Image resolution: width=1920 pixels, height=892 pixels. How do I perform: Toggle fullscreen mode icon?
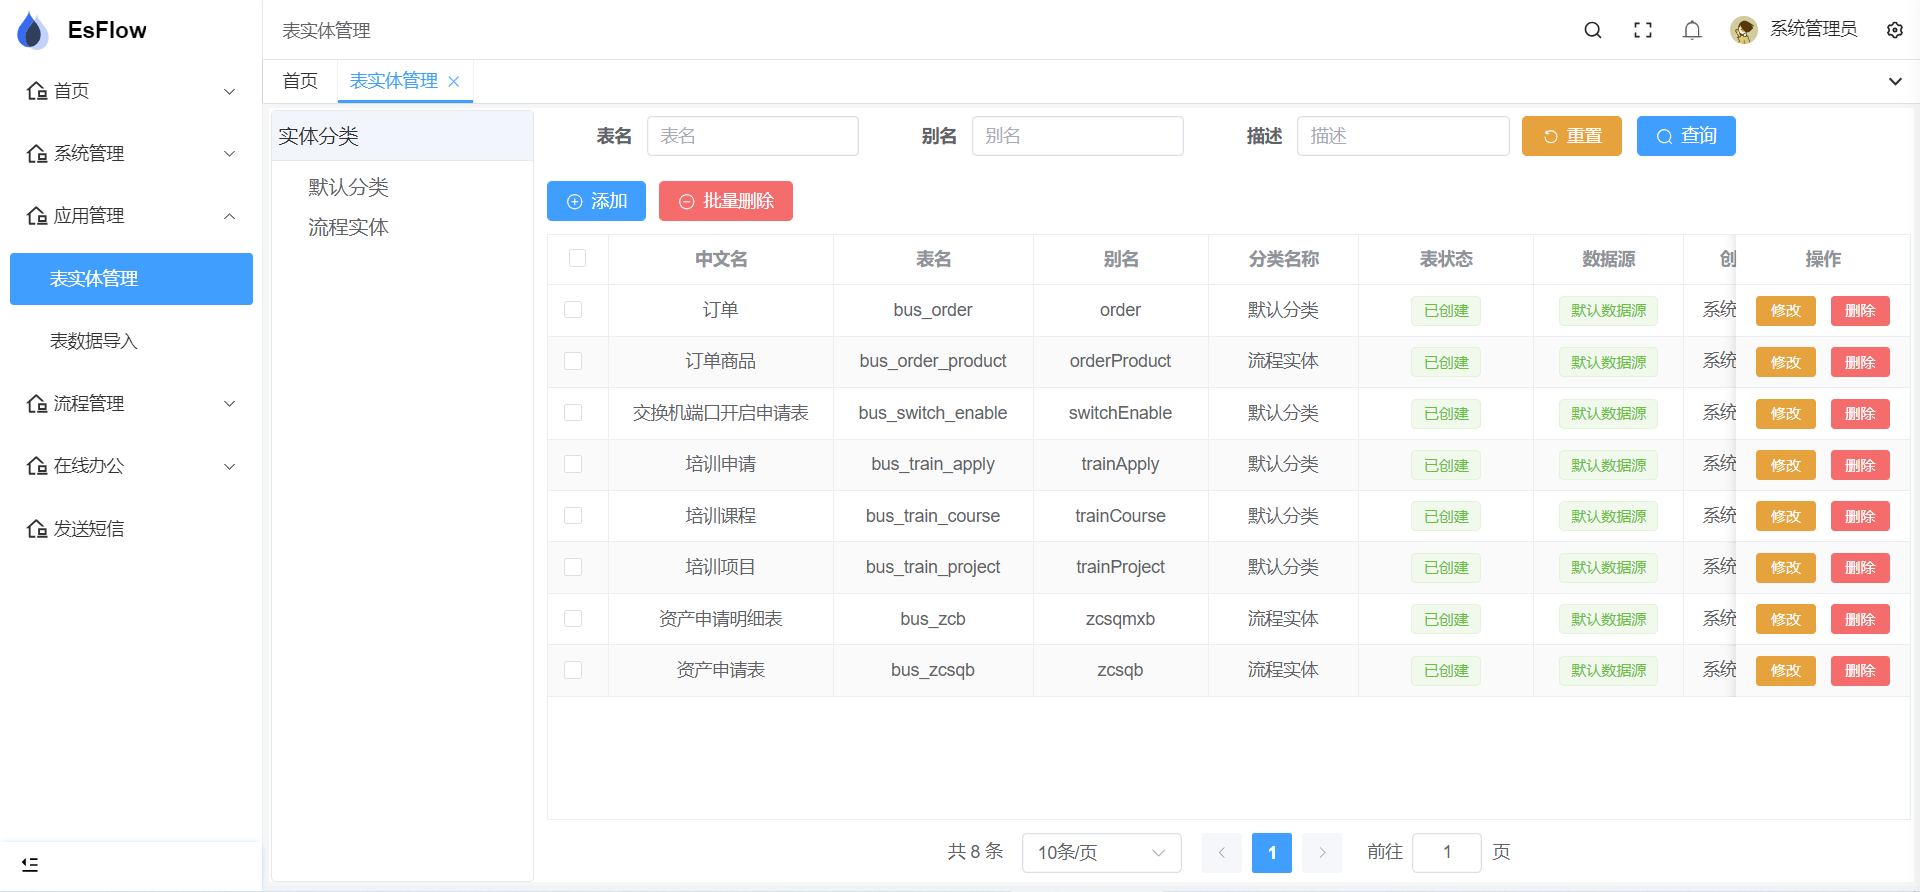[1643, 30]
